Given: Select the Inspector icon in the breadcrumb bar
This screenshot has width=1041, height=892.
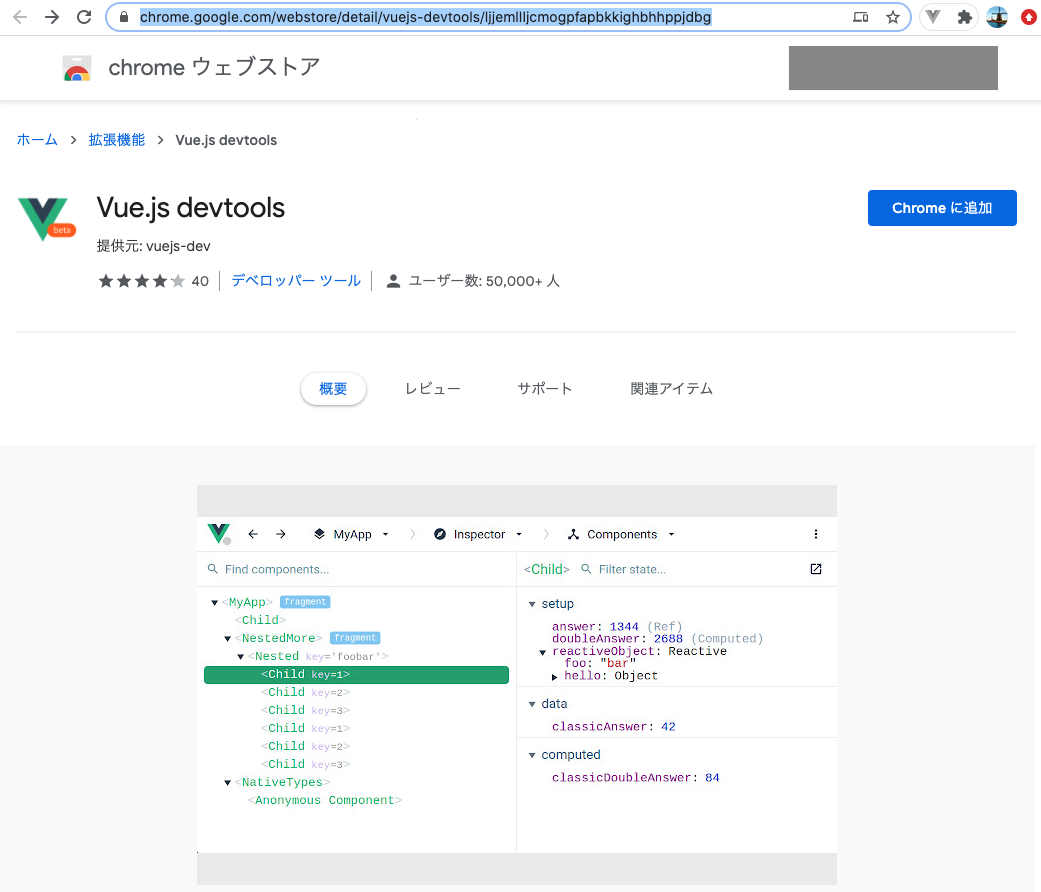Looking at the screenshot, I should 438,534.
